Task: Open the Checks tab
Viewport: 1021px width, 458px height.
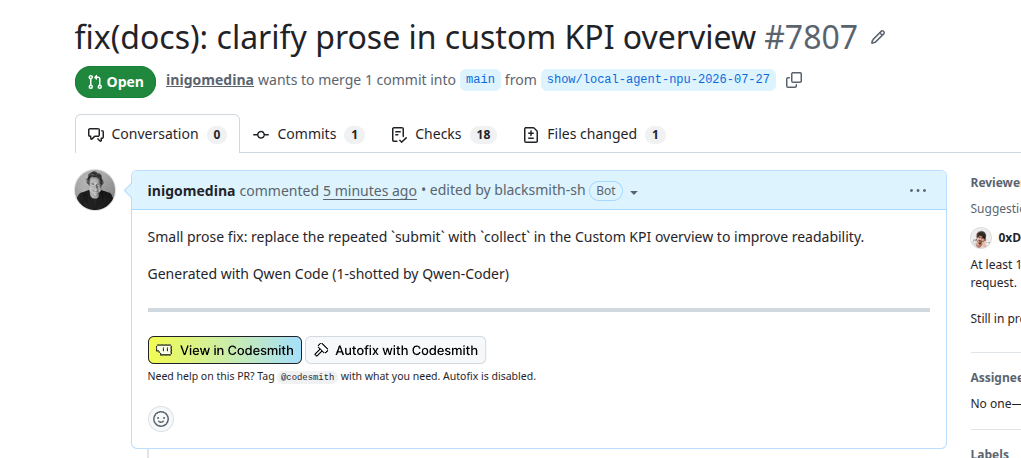Action: (x=443, y=135)
